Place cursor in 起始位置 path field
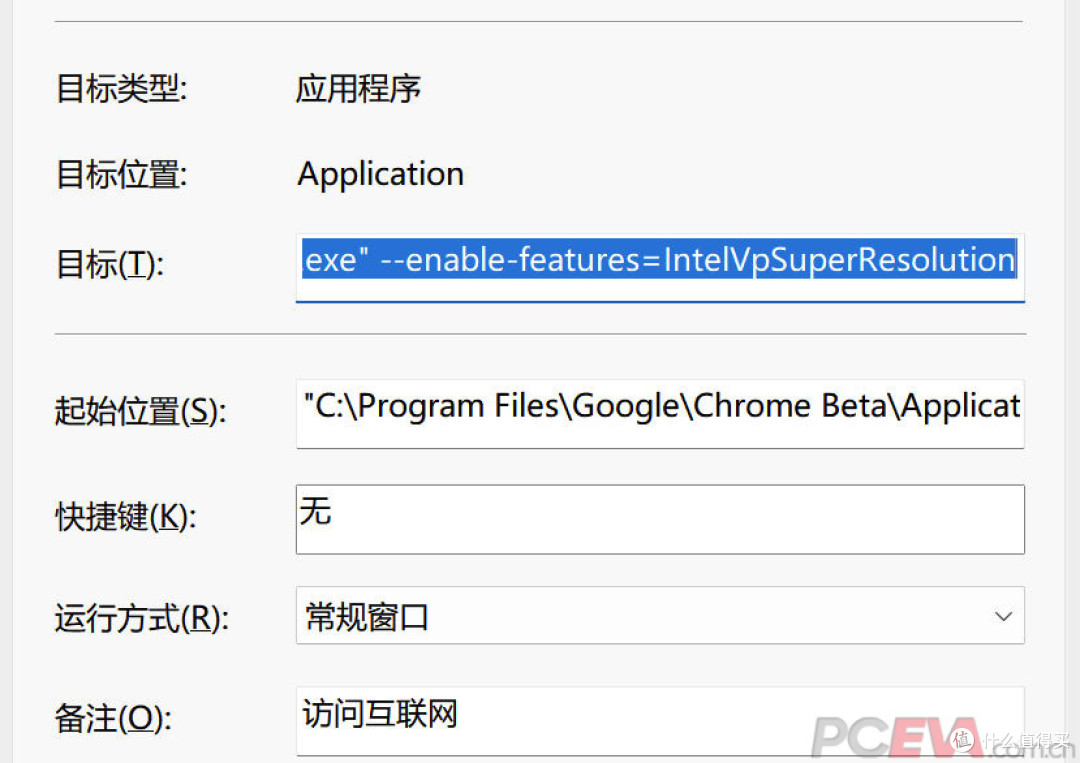The width and height of the screenshot is (1080, 763). tap(660, 407)
